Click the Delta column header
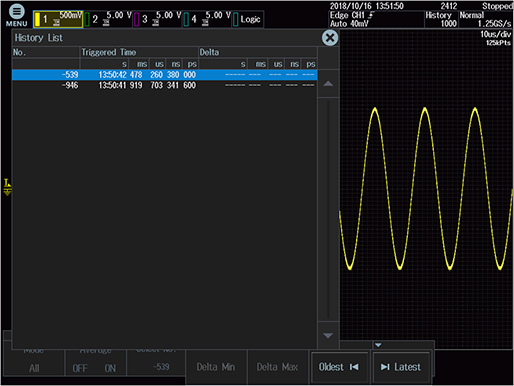 [258, 52]
